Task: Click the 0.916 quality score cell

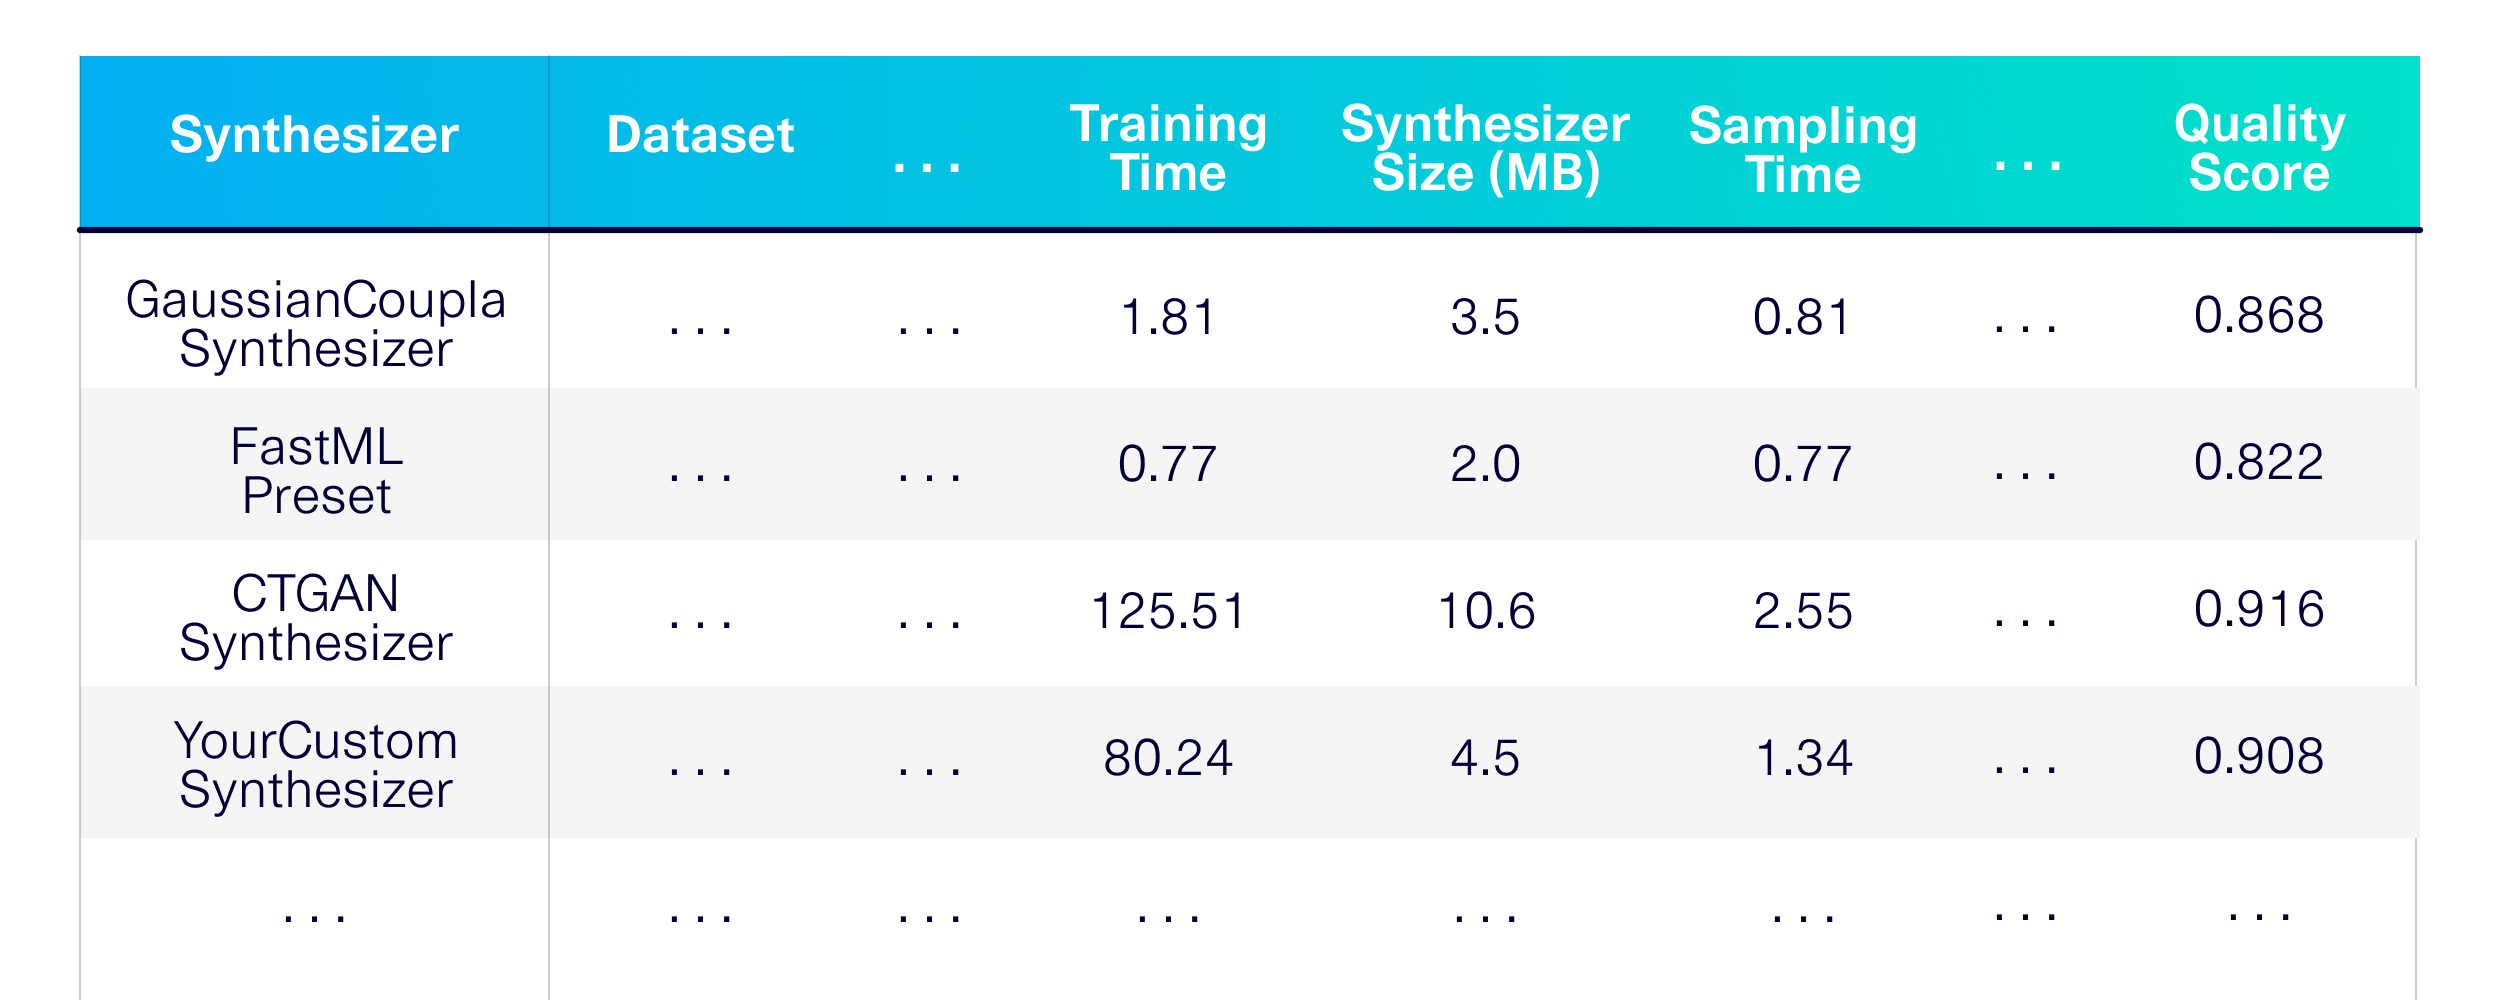Action: tap(2259, 609)
